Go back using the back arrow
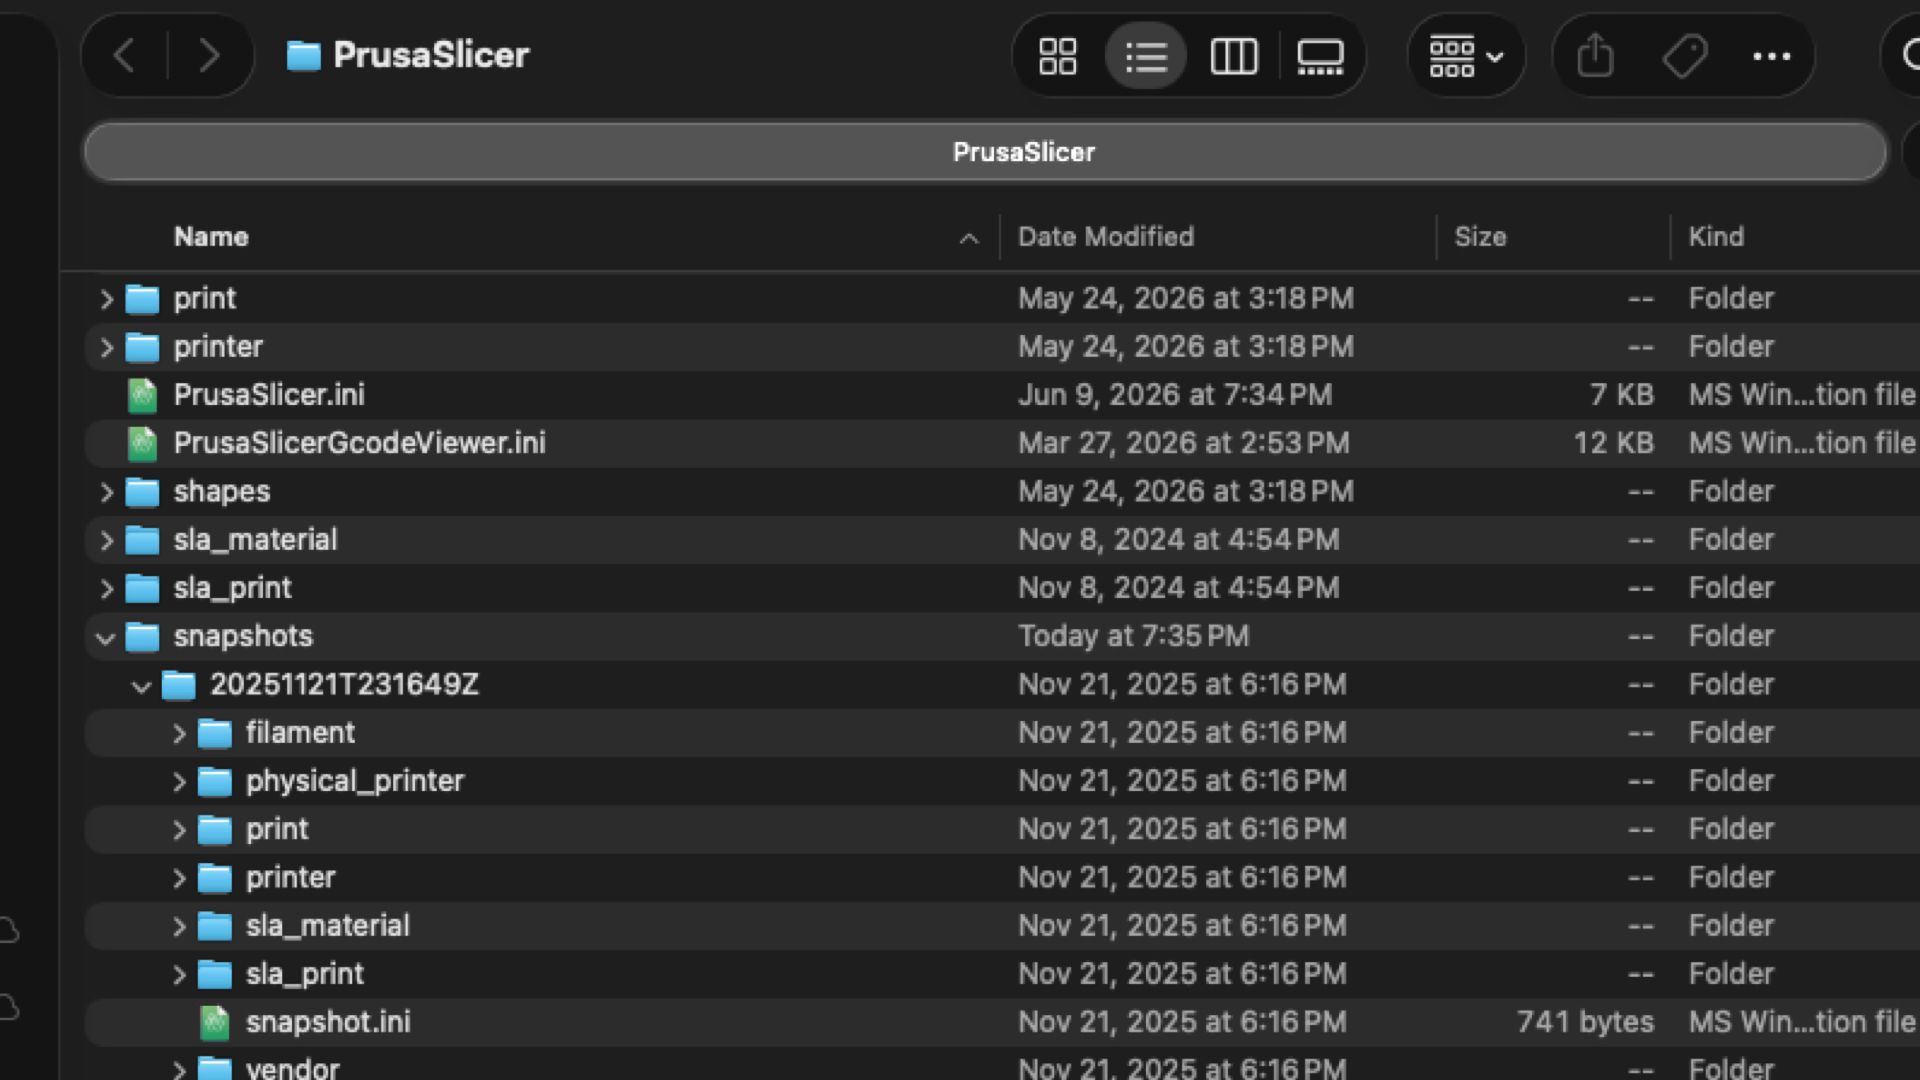 pyautogui.click(x=124, y=55)
